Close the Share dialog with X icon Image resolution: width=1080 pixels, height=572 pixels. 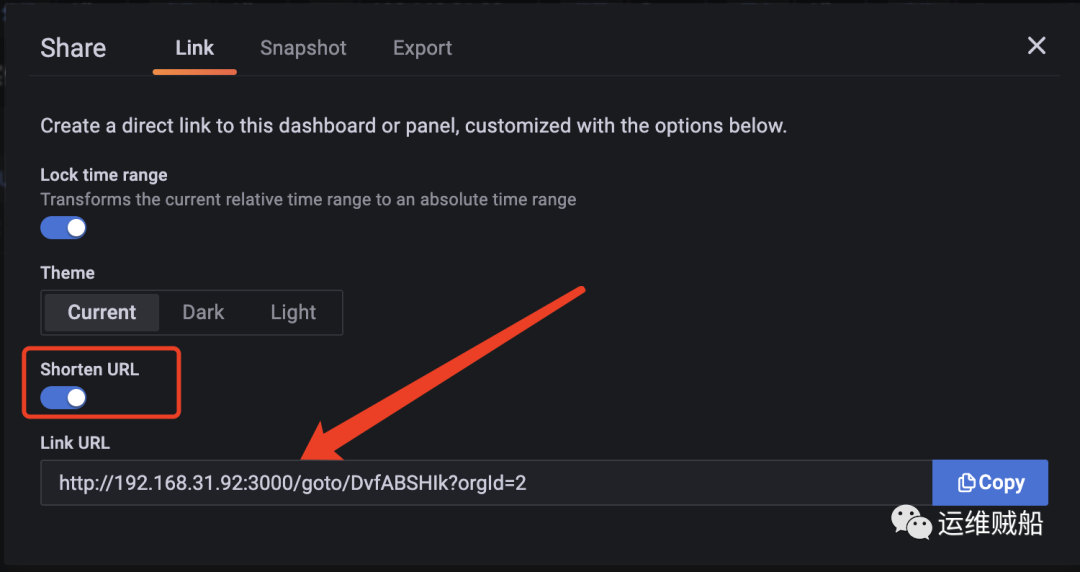pyautogui.click(x=1036, y=46)
